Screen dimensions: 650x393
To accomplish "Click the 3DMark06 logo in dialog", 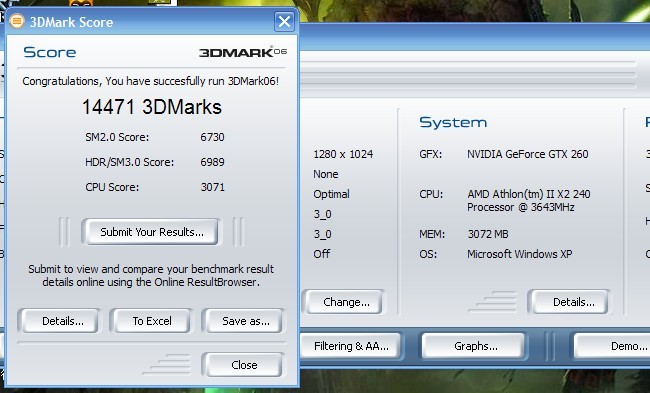I will pos(243,52).
